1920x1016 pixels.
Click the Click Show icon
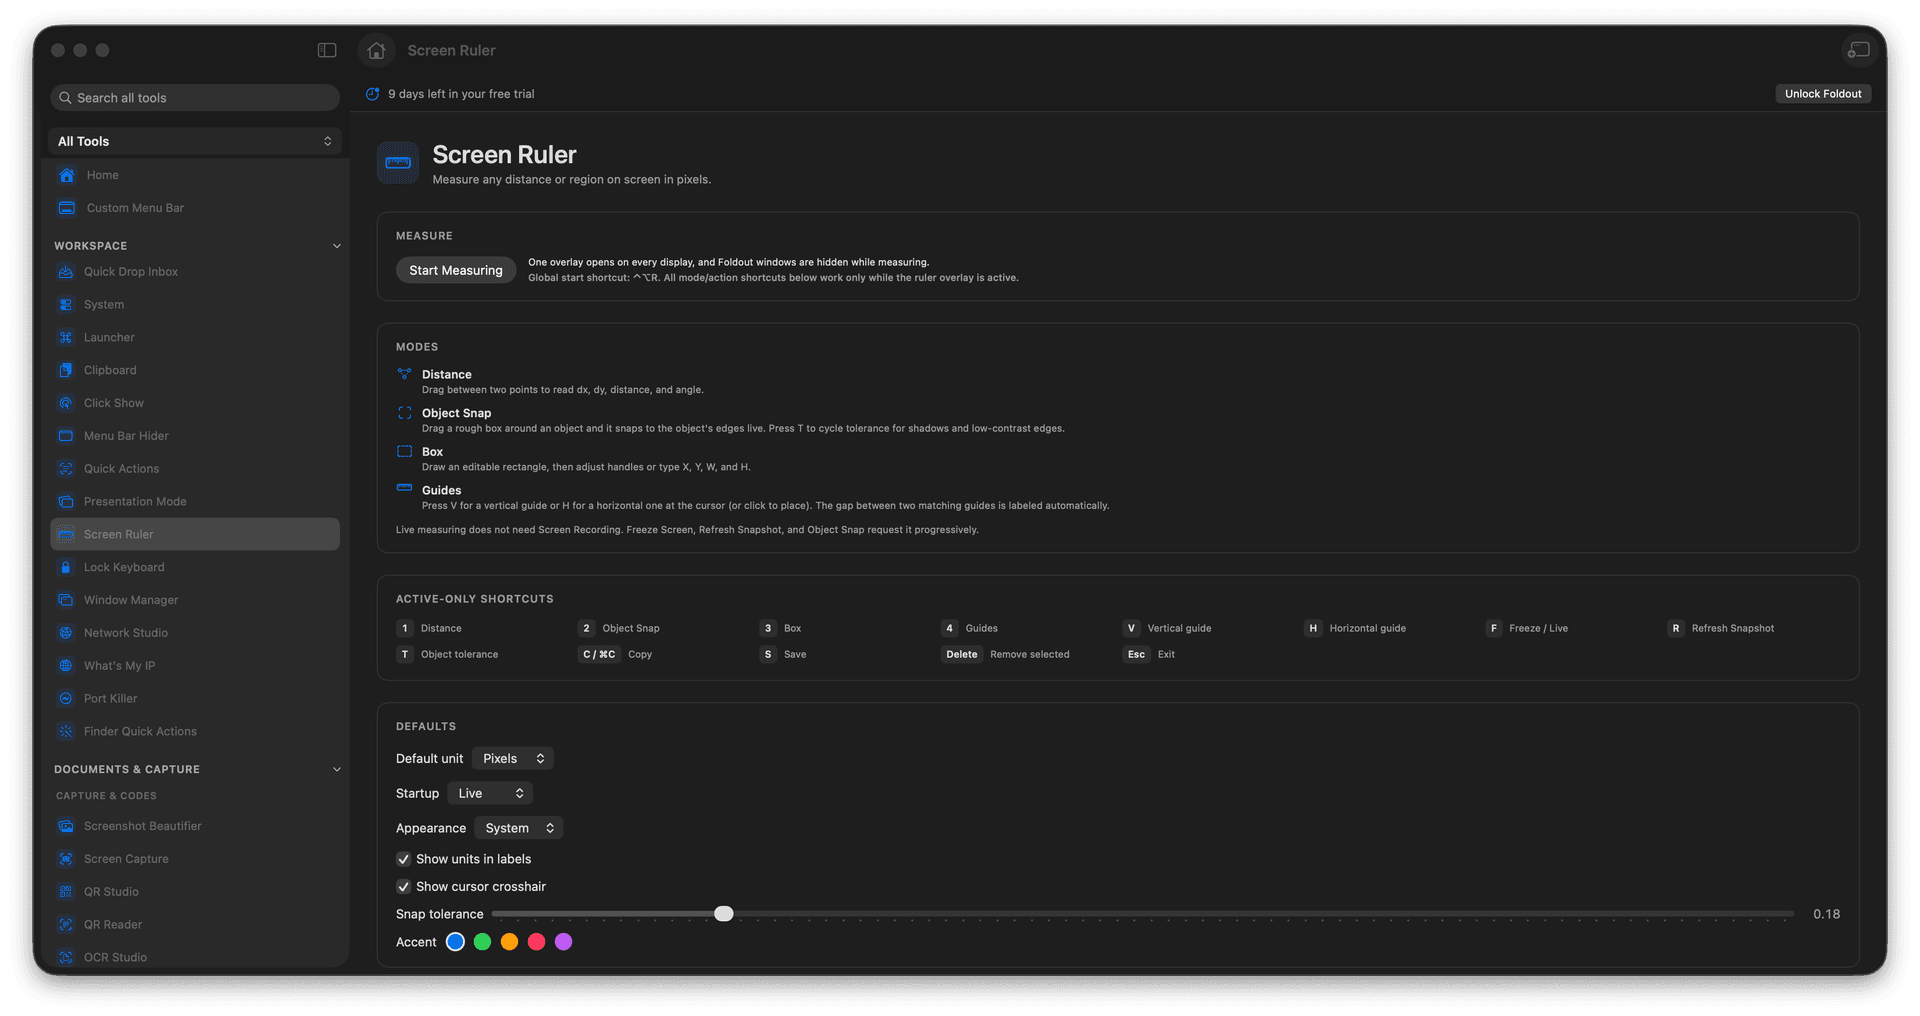coord(66,403)
